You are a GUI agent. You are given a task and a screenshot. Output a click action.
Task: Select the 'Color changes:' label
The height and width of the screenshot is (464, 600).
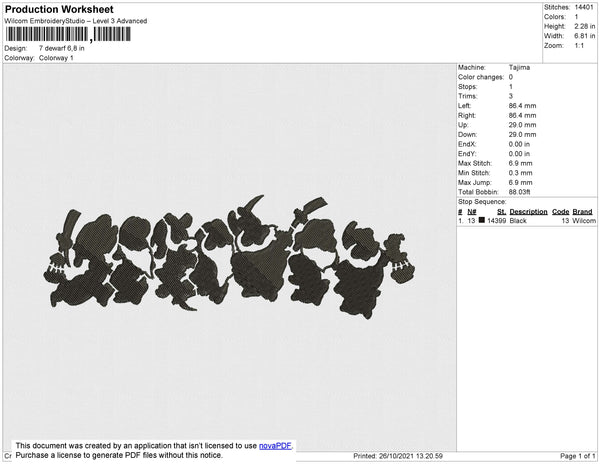point(481,77)
